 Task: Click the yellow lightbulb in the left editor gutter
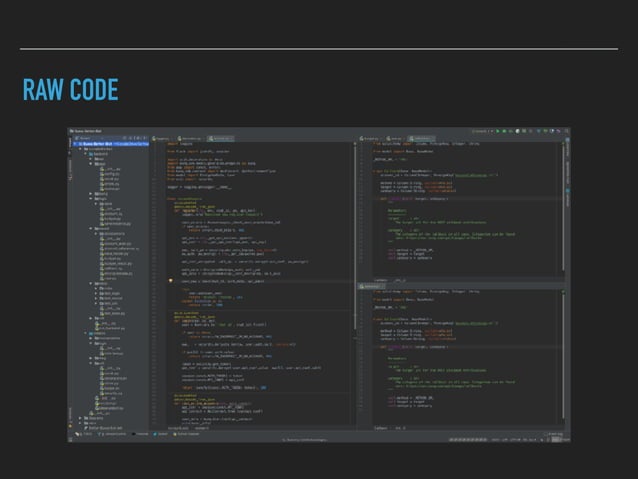[170, 281]
